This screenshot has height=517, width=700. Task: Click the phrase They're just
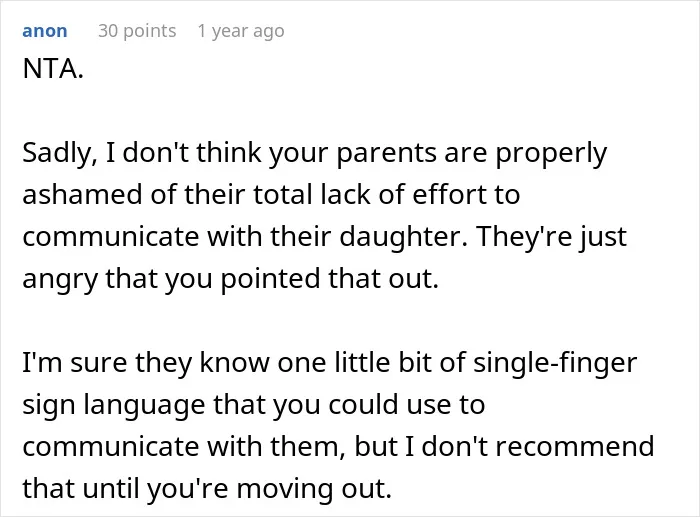coord(552,237)
